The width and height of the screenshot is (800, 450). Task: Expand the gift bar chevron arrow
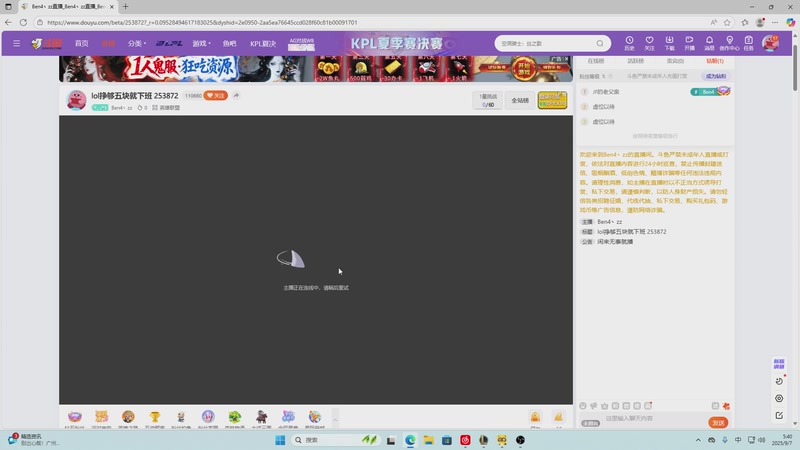(x=335, y=420)
